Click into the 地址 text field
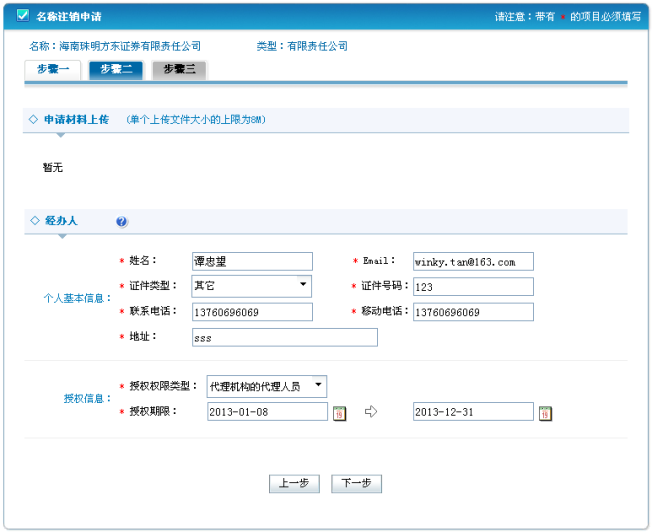This screenshot has height=532, width=652. pos(284,337)
